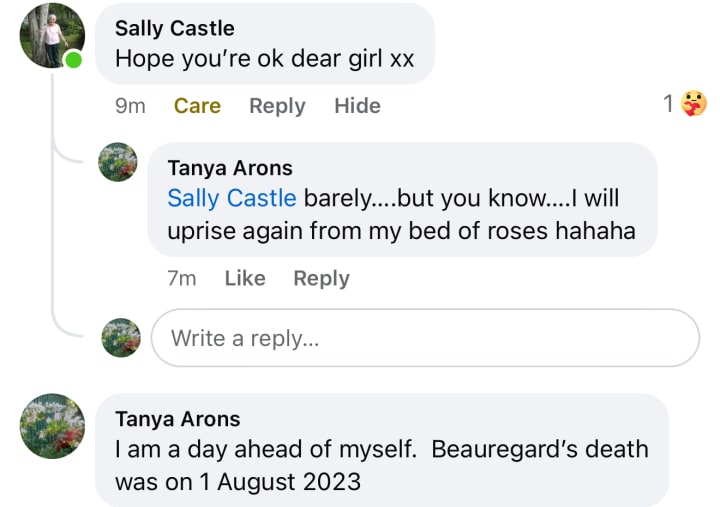Click Sally Castle's profile picture
This screenshot has height=507, width=720.
(51, 34)
